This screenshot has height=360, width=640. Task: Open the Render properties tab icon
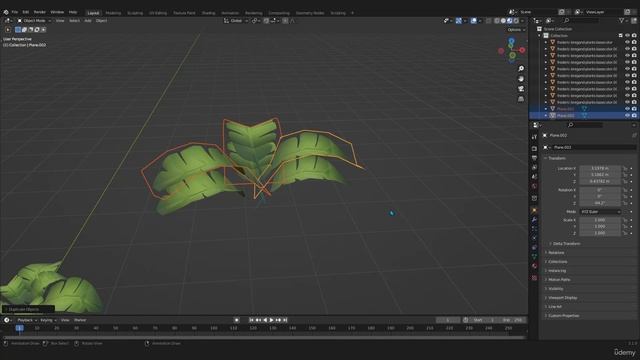click(x=534, y=149)
